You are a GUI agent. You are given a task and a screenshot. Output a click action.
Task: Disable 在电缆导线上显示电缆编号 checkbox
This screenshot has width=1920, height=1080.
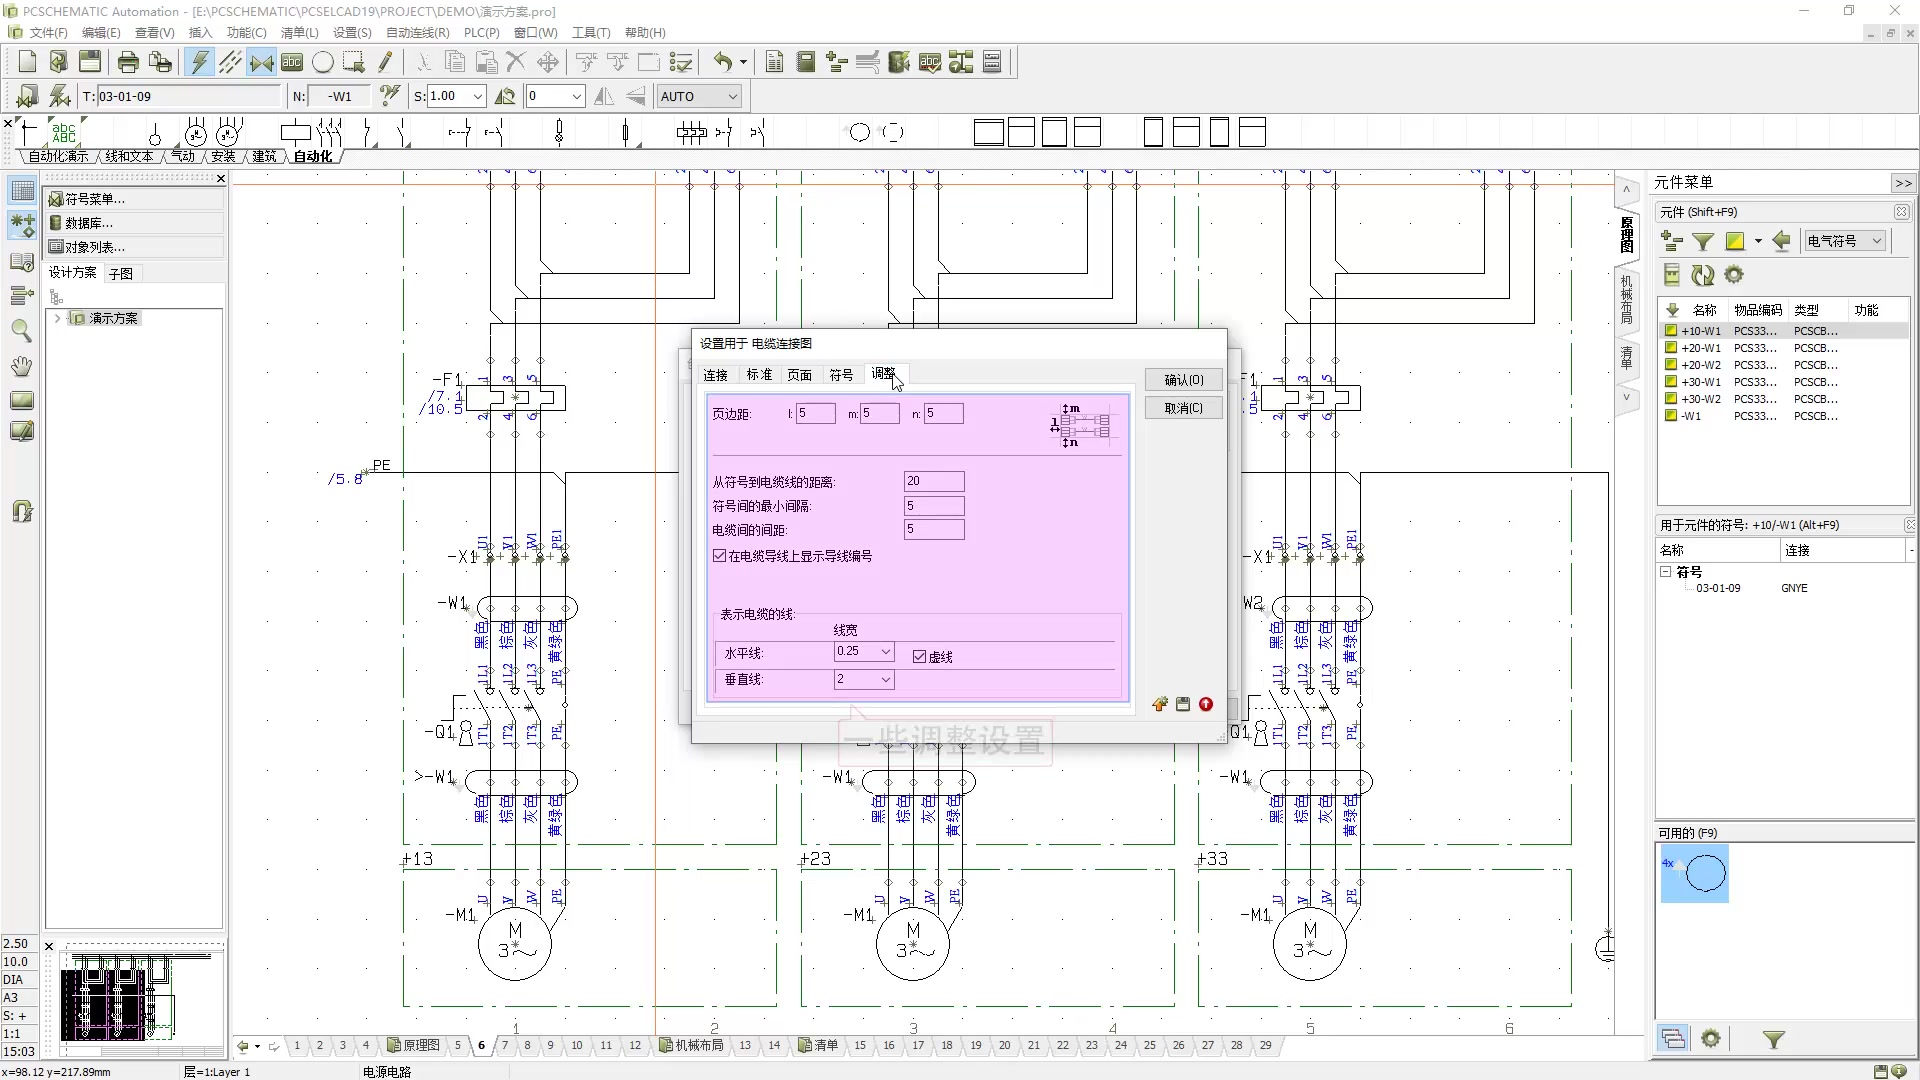coord(721,555)
